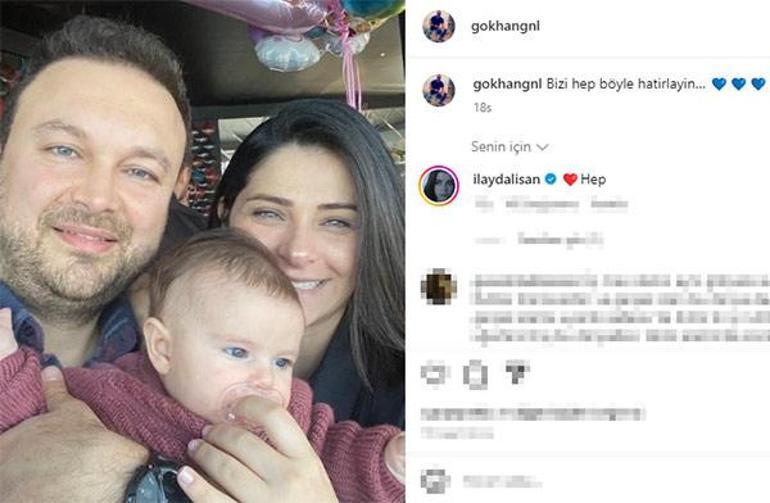
Task: Click the blue verified badge beside ilaydalisan
Action: pyautogui.click(x=550, y=179)
